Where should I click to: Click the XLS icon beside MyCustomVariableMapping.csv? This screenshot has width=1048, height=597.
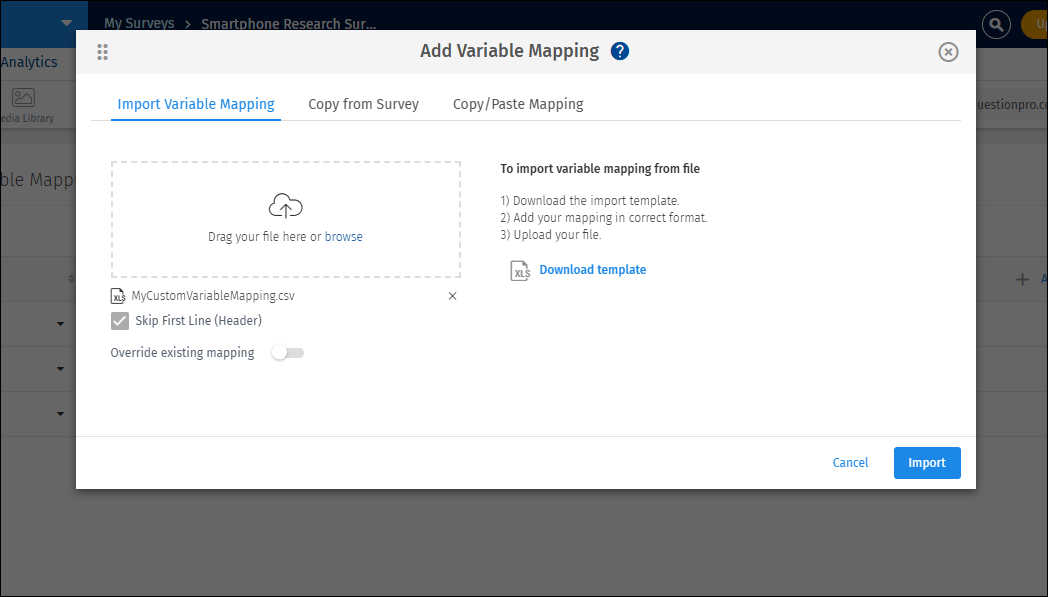[118, 295]
